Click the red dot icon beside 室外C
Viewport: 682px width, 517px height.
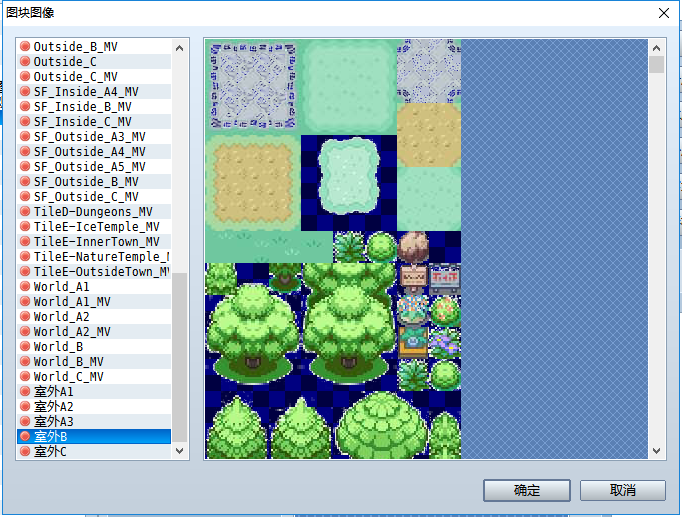coord(25,451)
